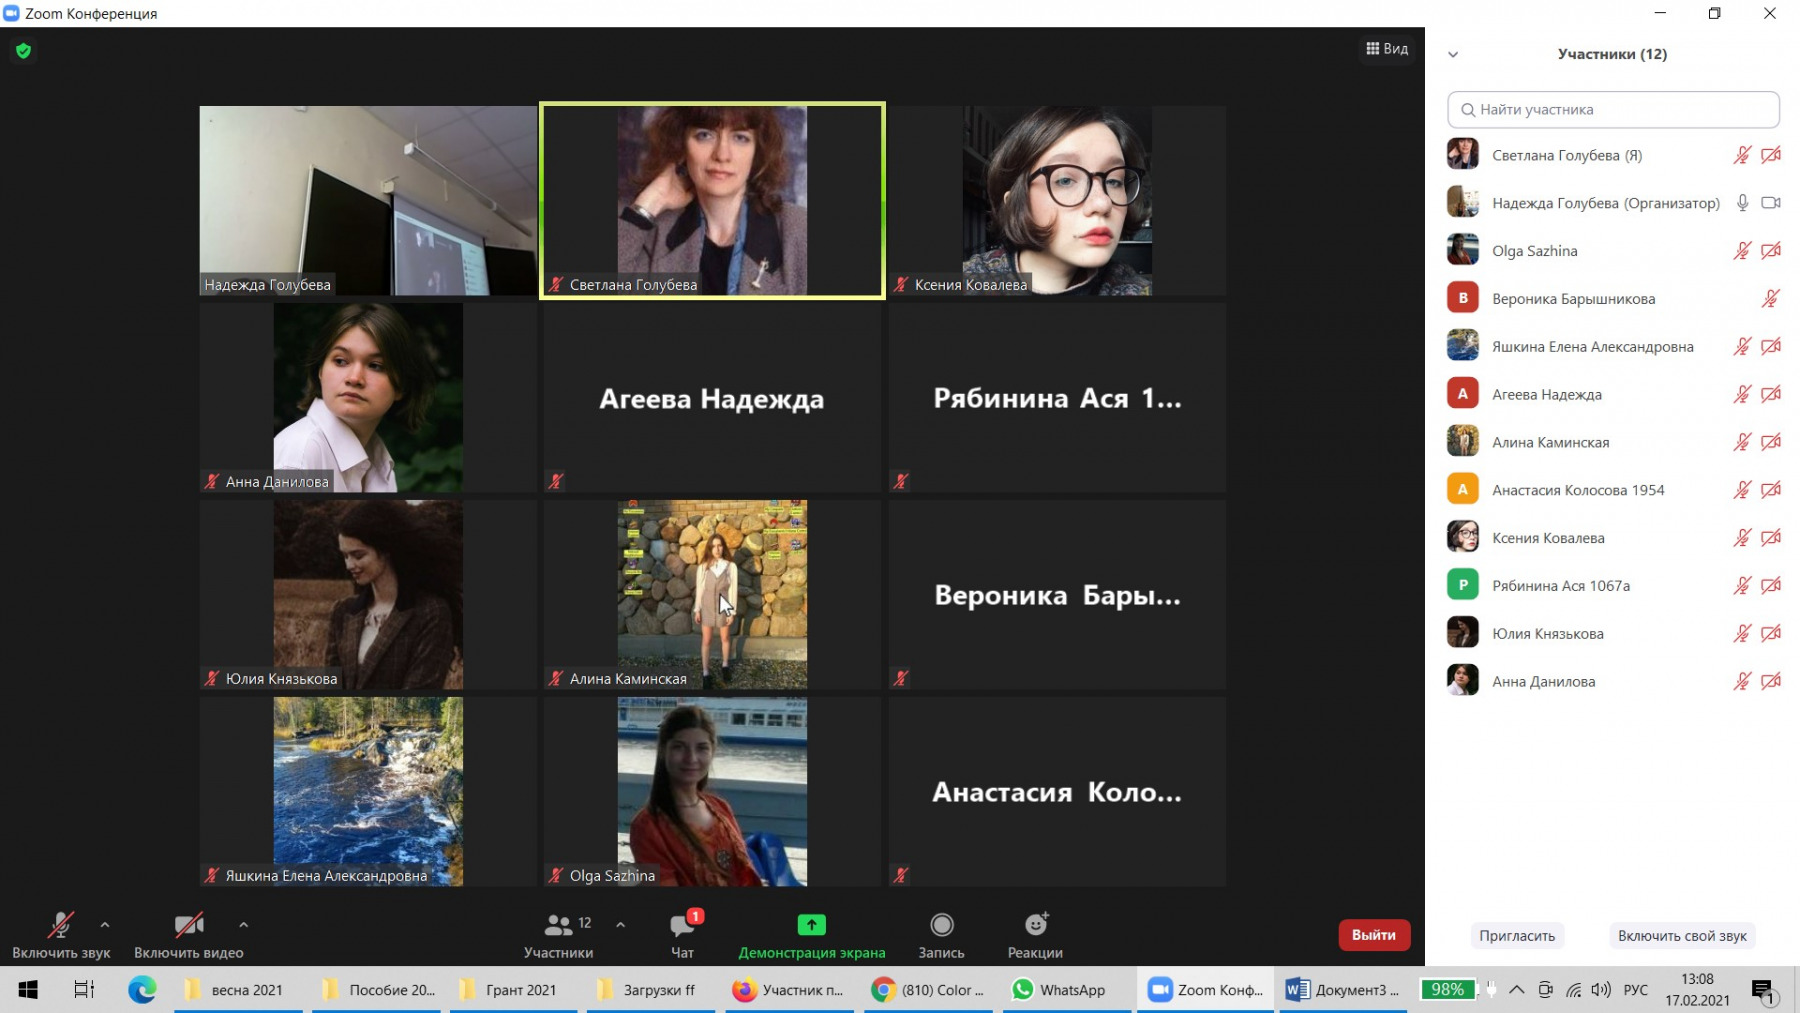
Task: Click the Найти участника search field
Action: [1613, 110]
